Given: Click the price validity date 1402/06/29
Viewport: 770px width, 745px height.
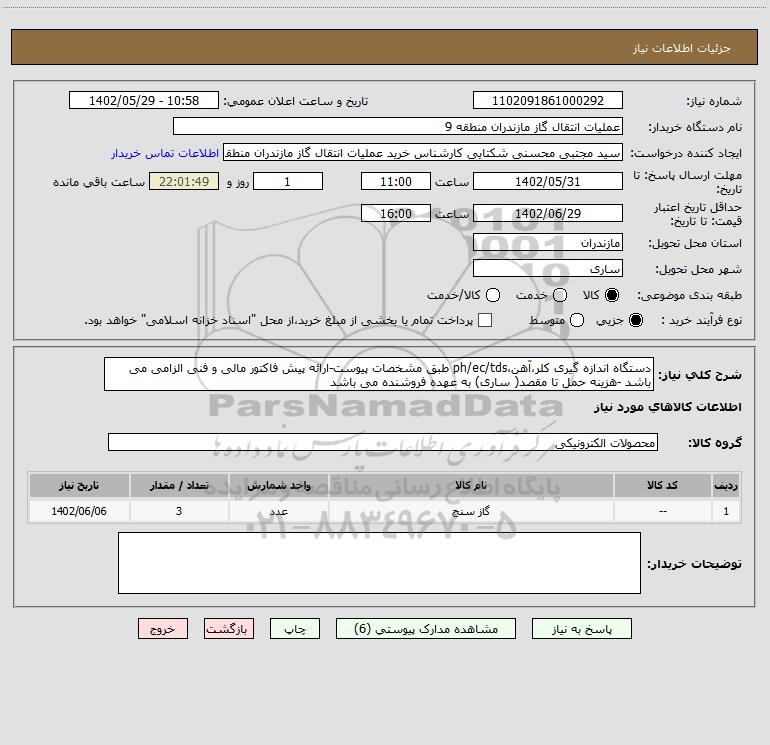Looking at the screenshot, I should [548, 213].
